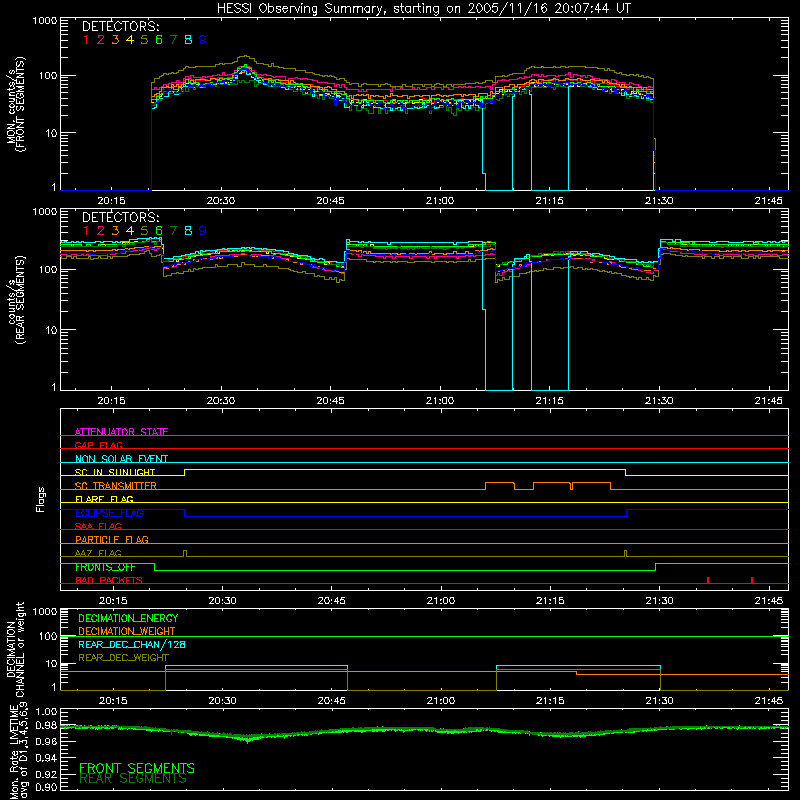Screen dimensions: 800x800
Task: Click detector 2 in the front segments legend
Action: coord(101,40)
